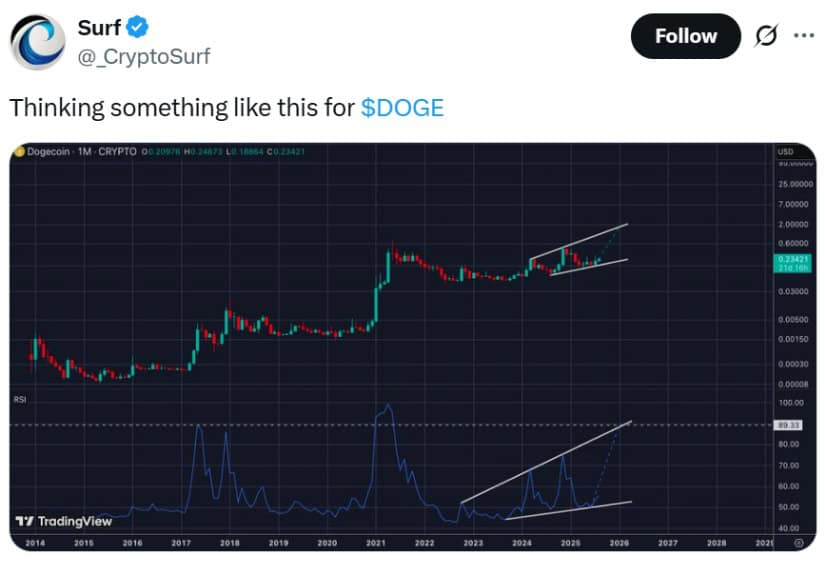Click the 2026 year on time axis
The height and width of the screenshot is (574, 825).
tap(618, 542)
